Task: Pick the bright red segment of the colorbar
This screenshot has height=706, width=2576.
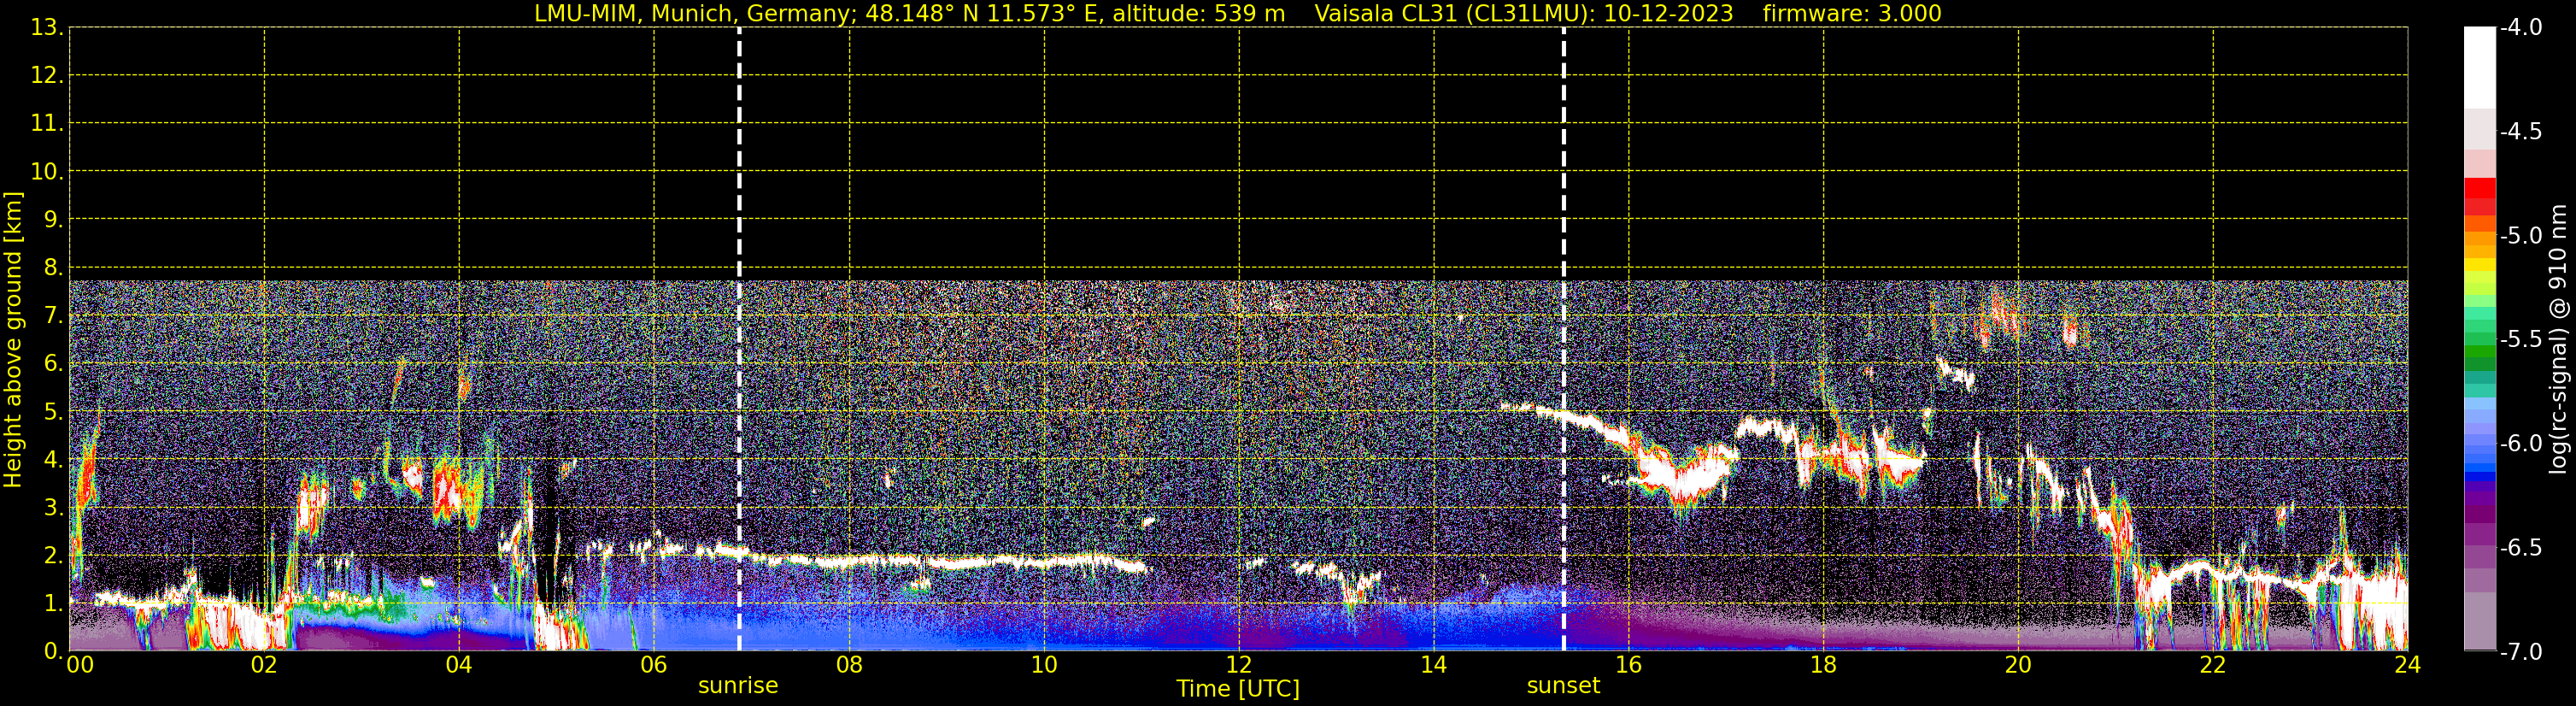Action: (2479, 188)
